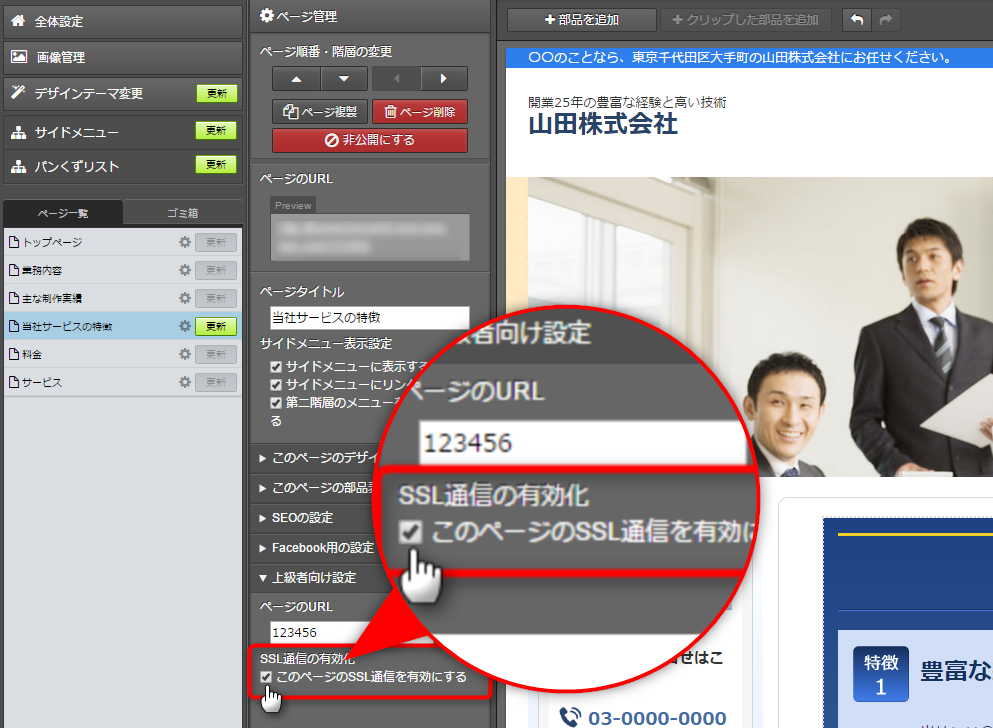Click the 部品を追加 button
The image size is (993, 728).
(581, 19)
